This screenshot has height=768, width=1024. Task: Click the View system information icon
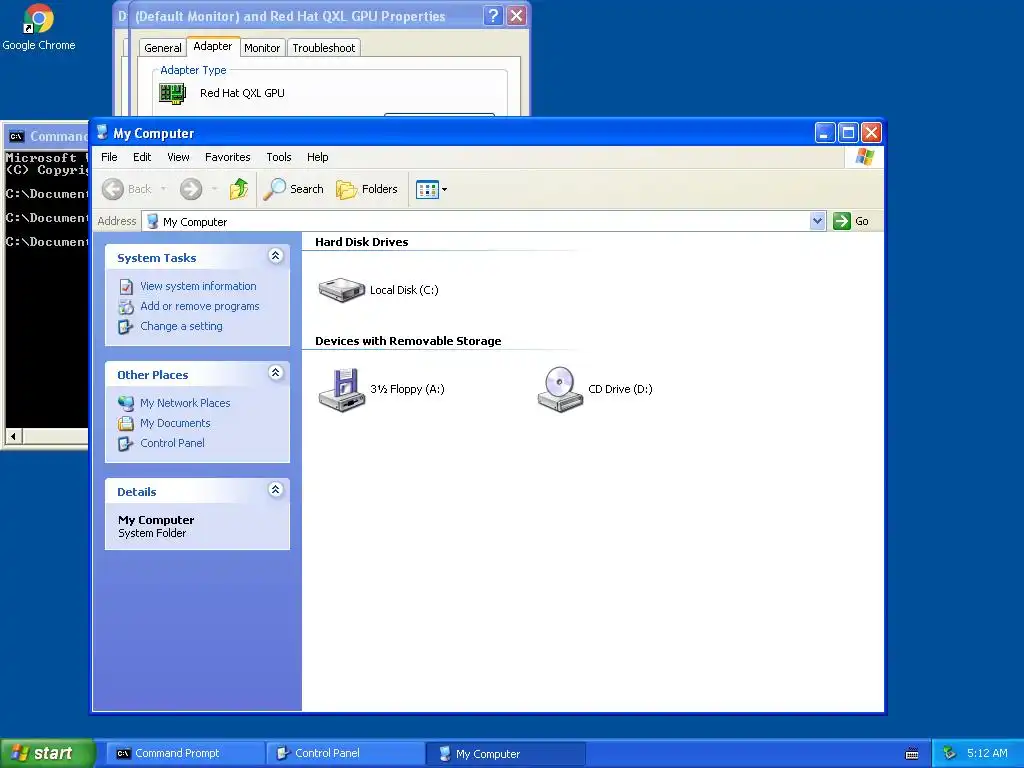126,287
